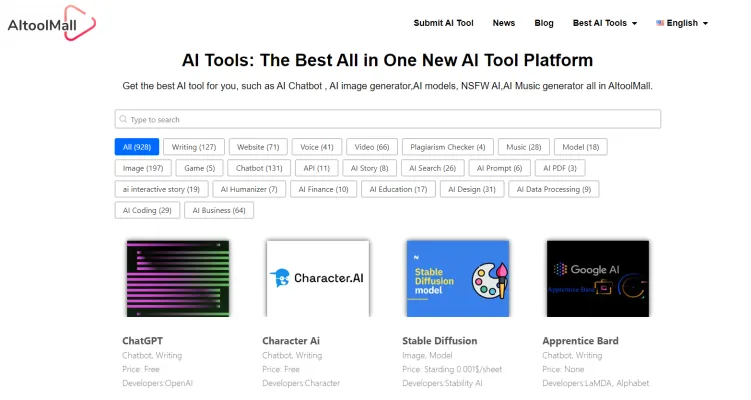Select the All (928) category filter
The height and width of the screenshot is (400, 751).
[136, 147]
